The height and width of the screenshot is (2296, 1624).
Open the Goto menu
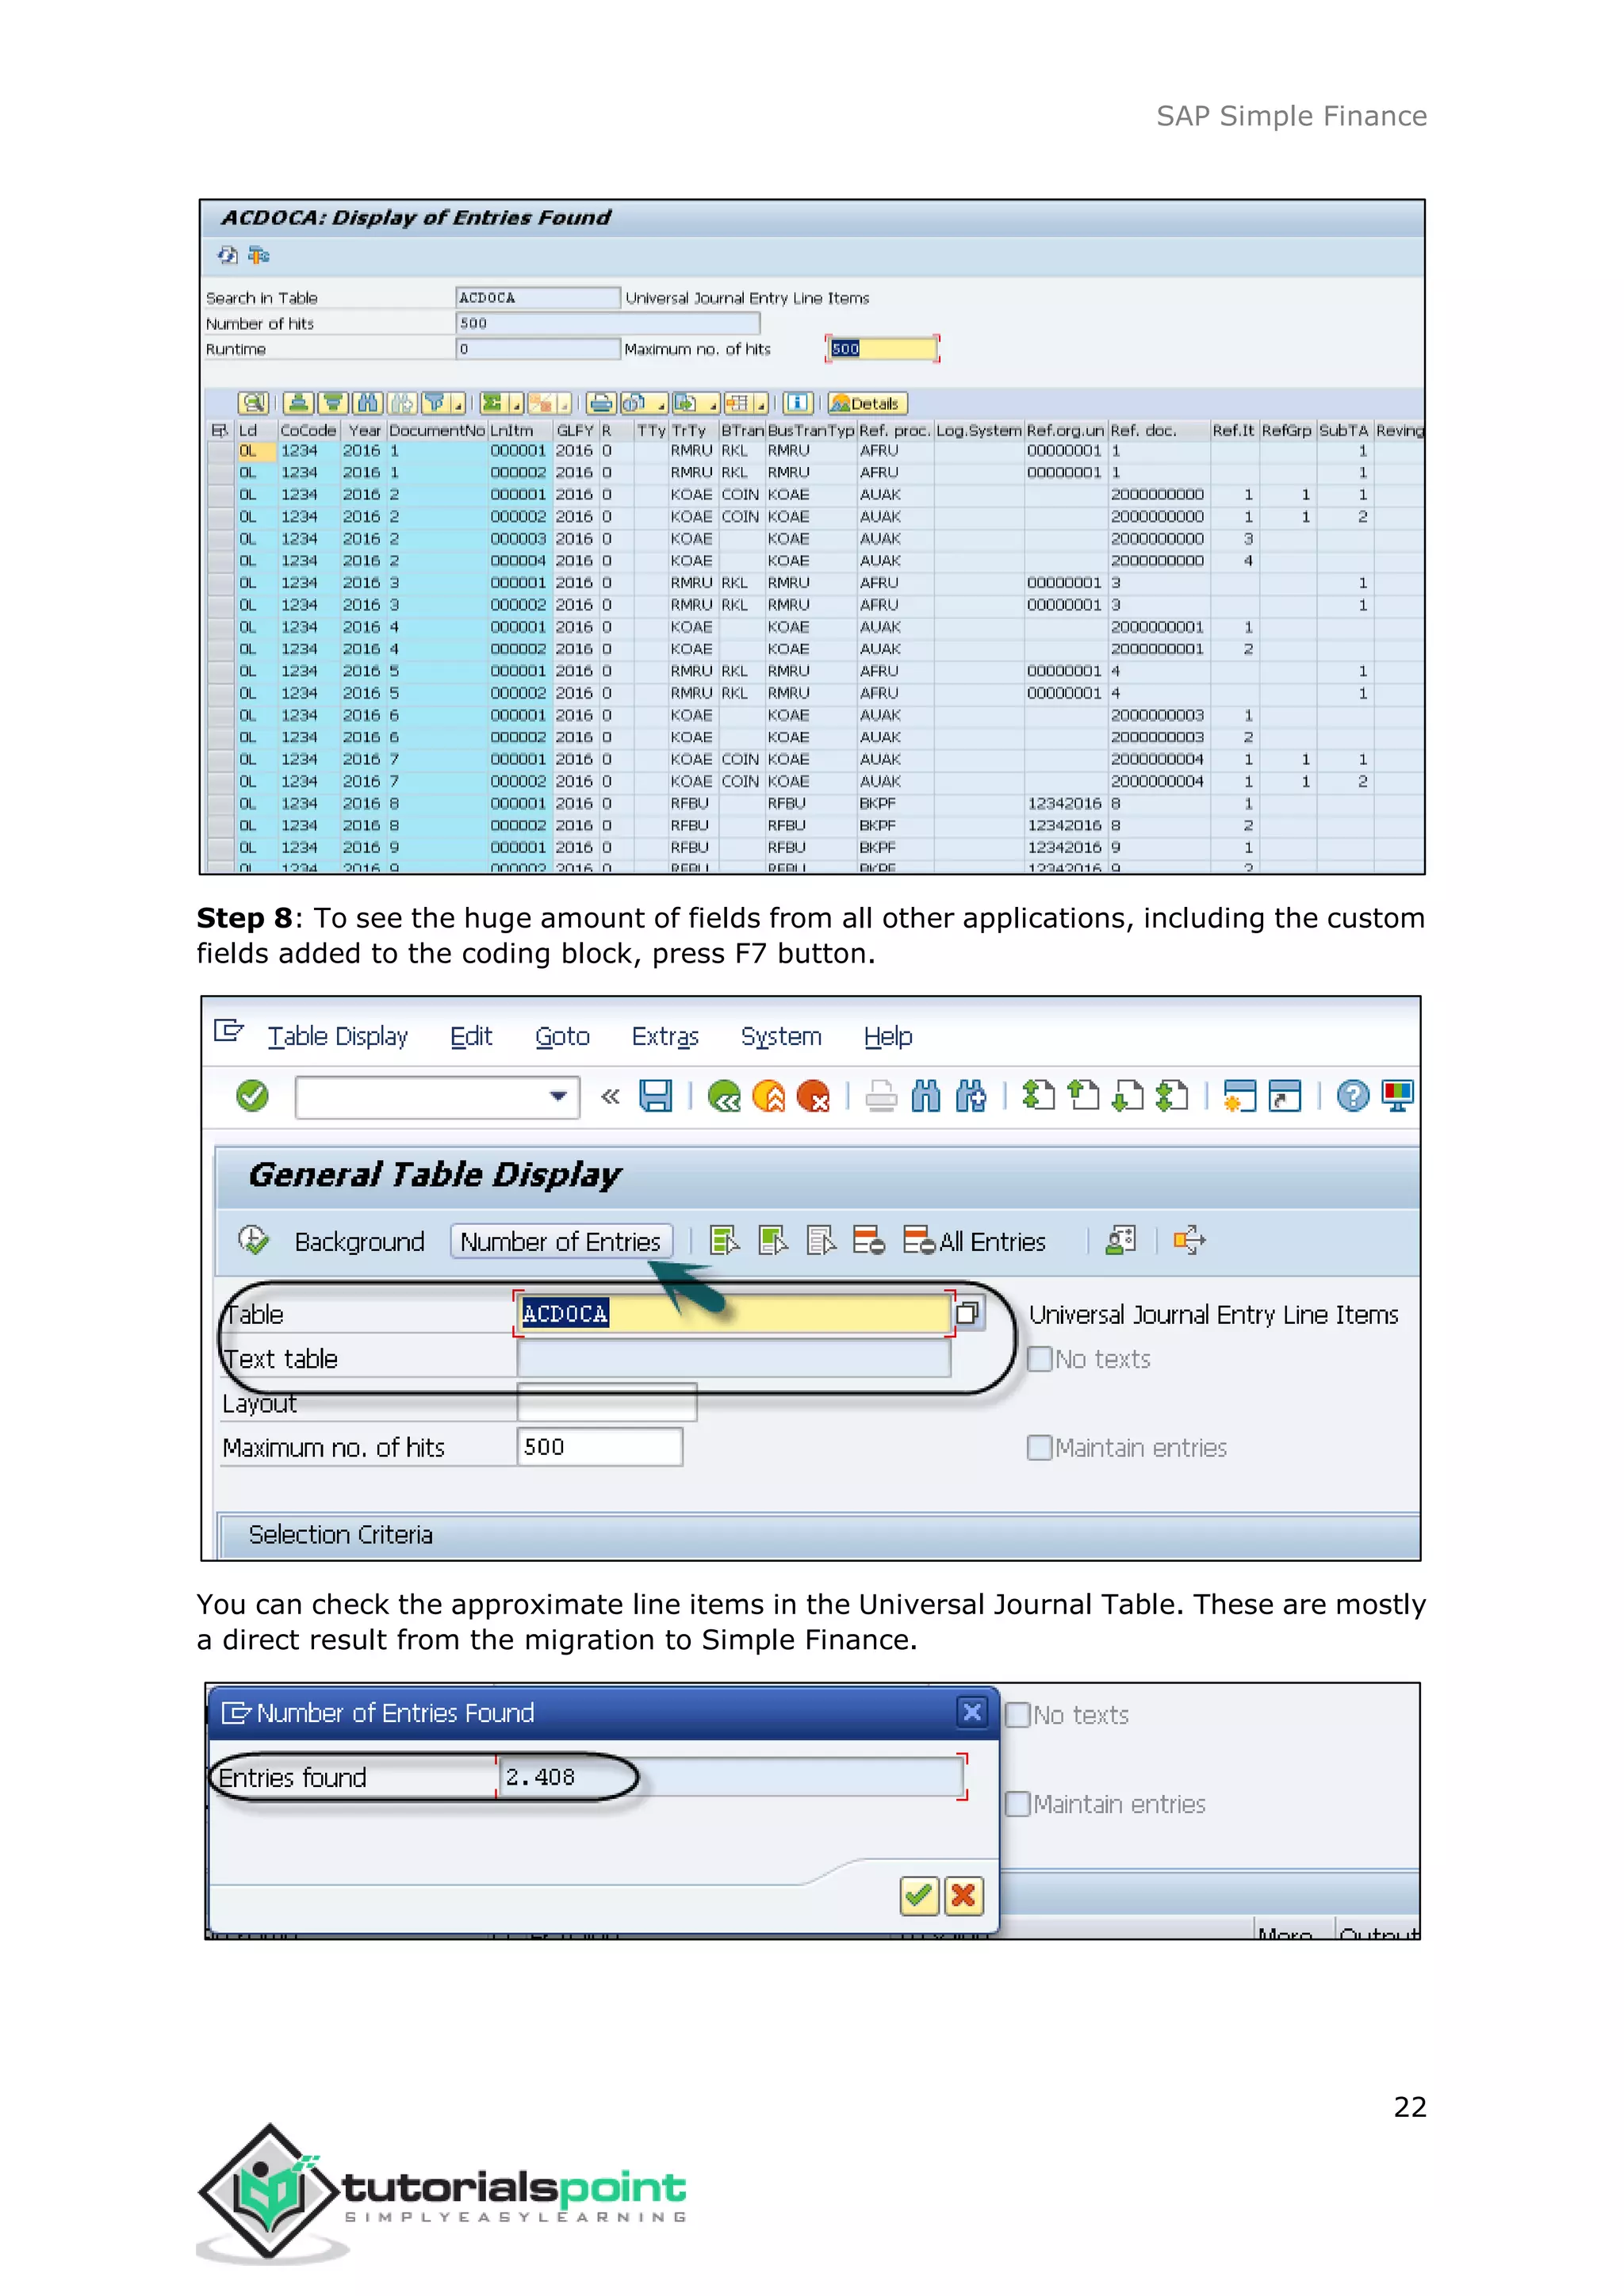(562, 1037)
